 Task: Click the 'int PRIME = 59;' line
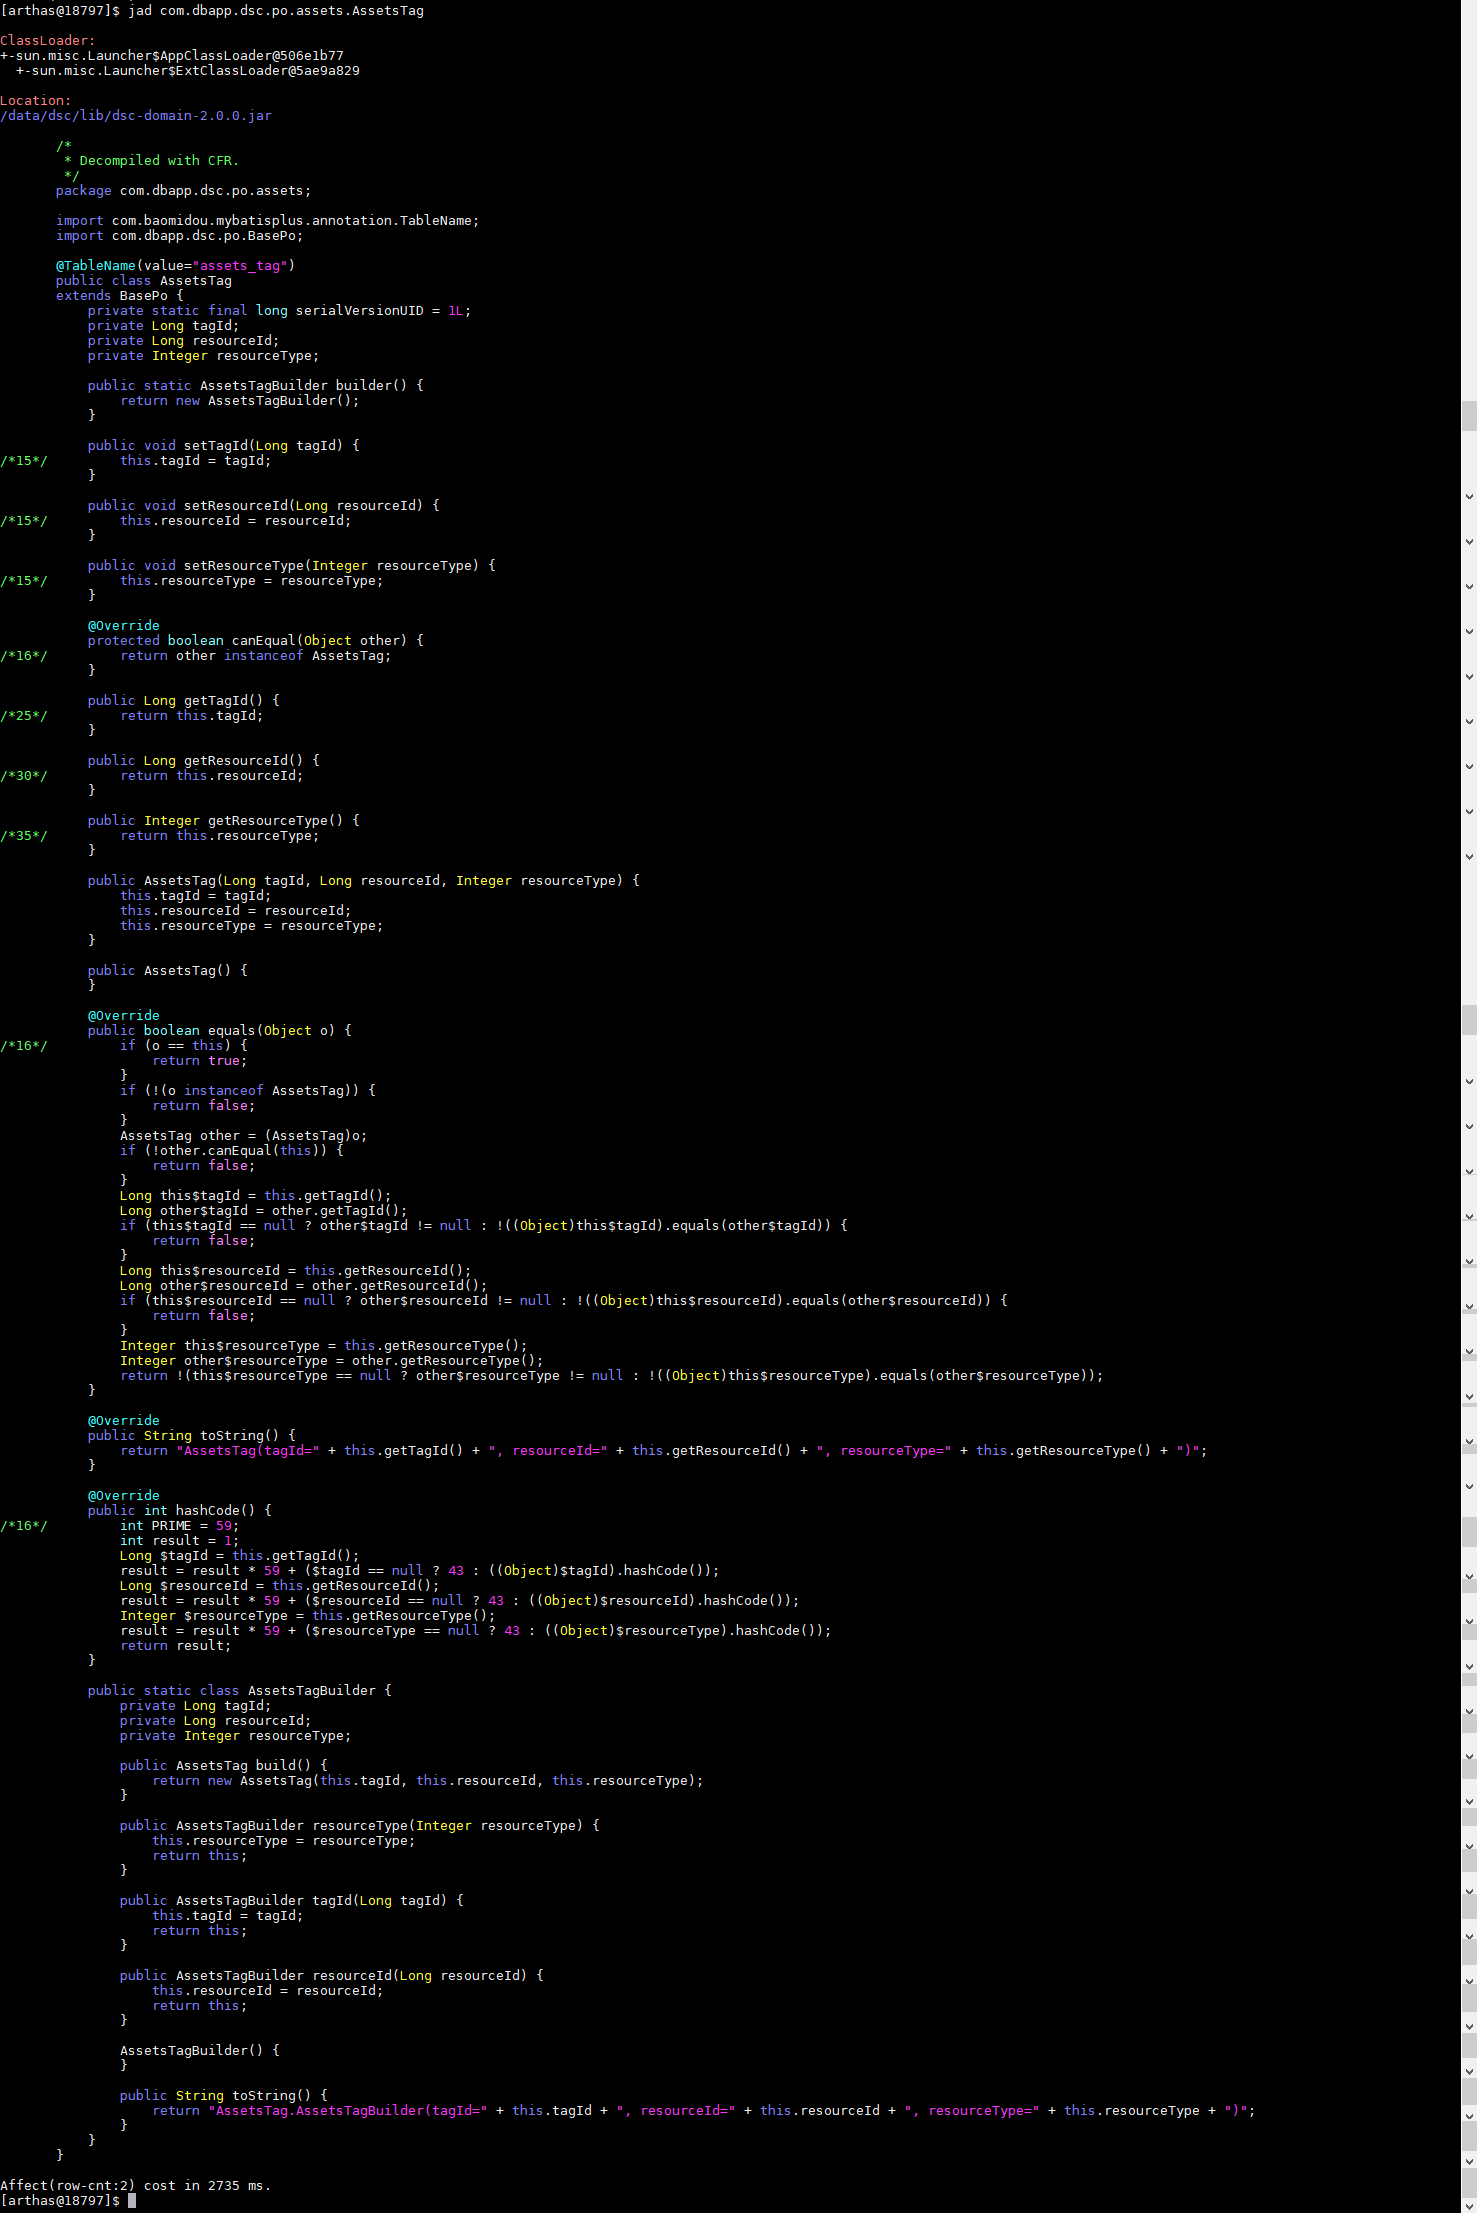[180, 1526]
